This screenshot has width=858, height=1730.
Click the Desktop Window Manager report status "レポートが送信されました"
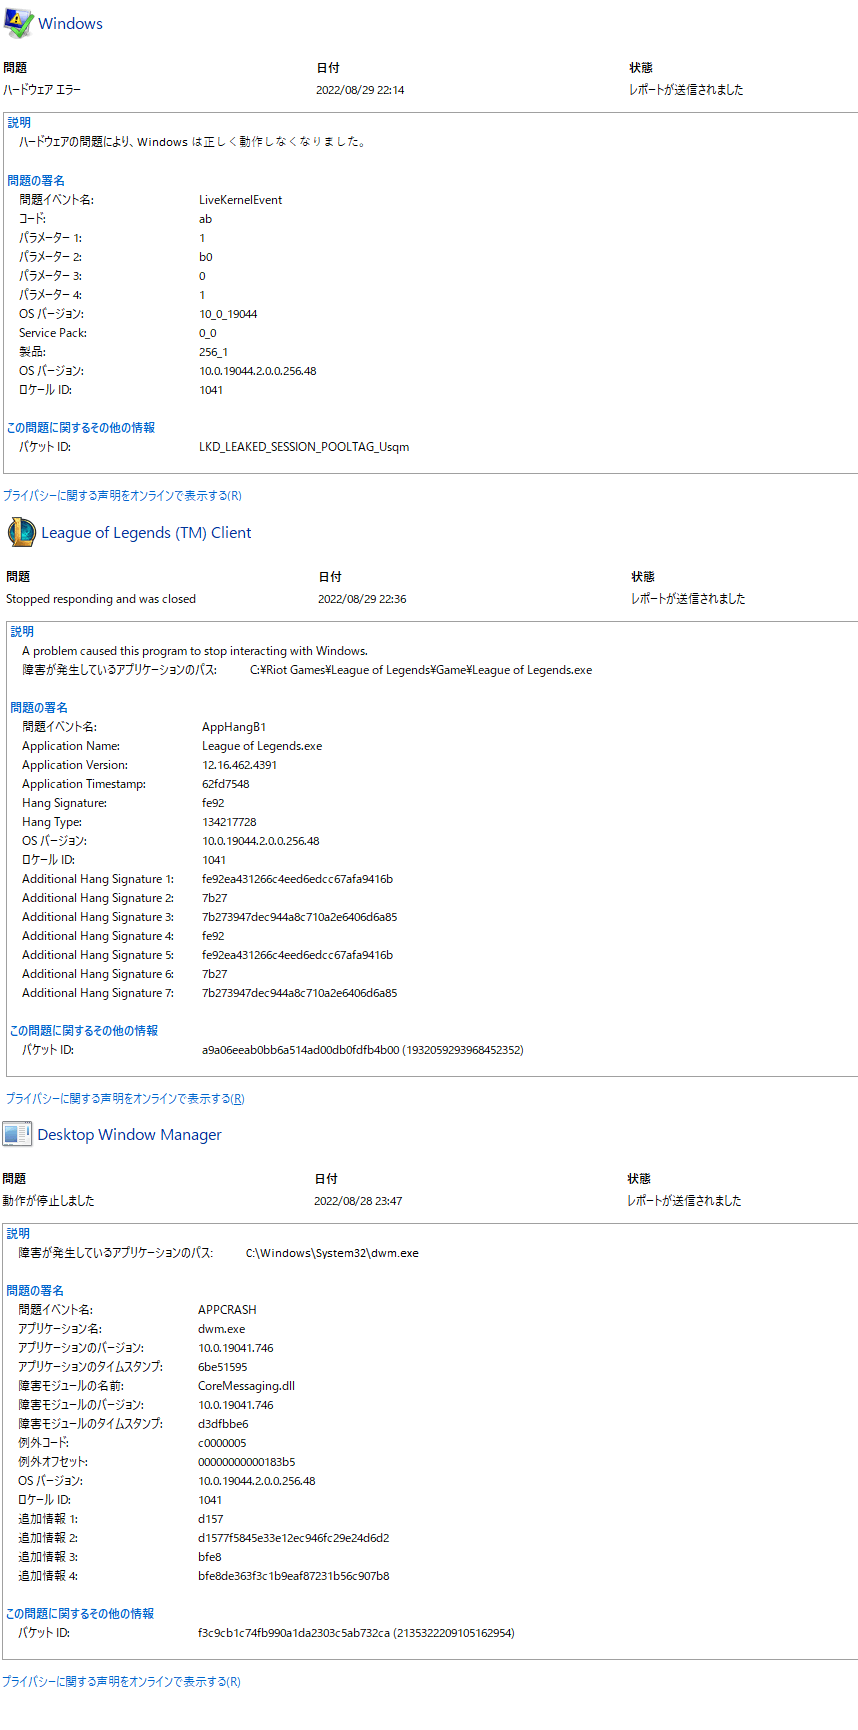(684, 1201)
